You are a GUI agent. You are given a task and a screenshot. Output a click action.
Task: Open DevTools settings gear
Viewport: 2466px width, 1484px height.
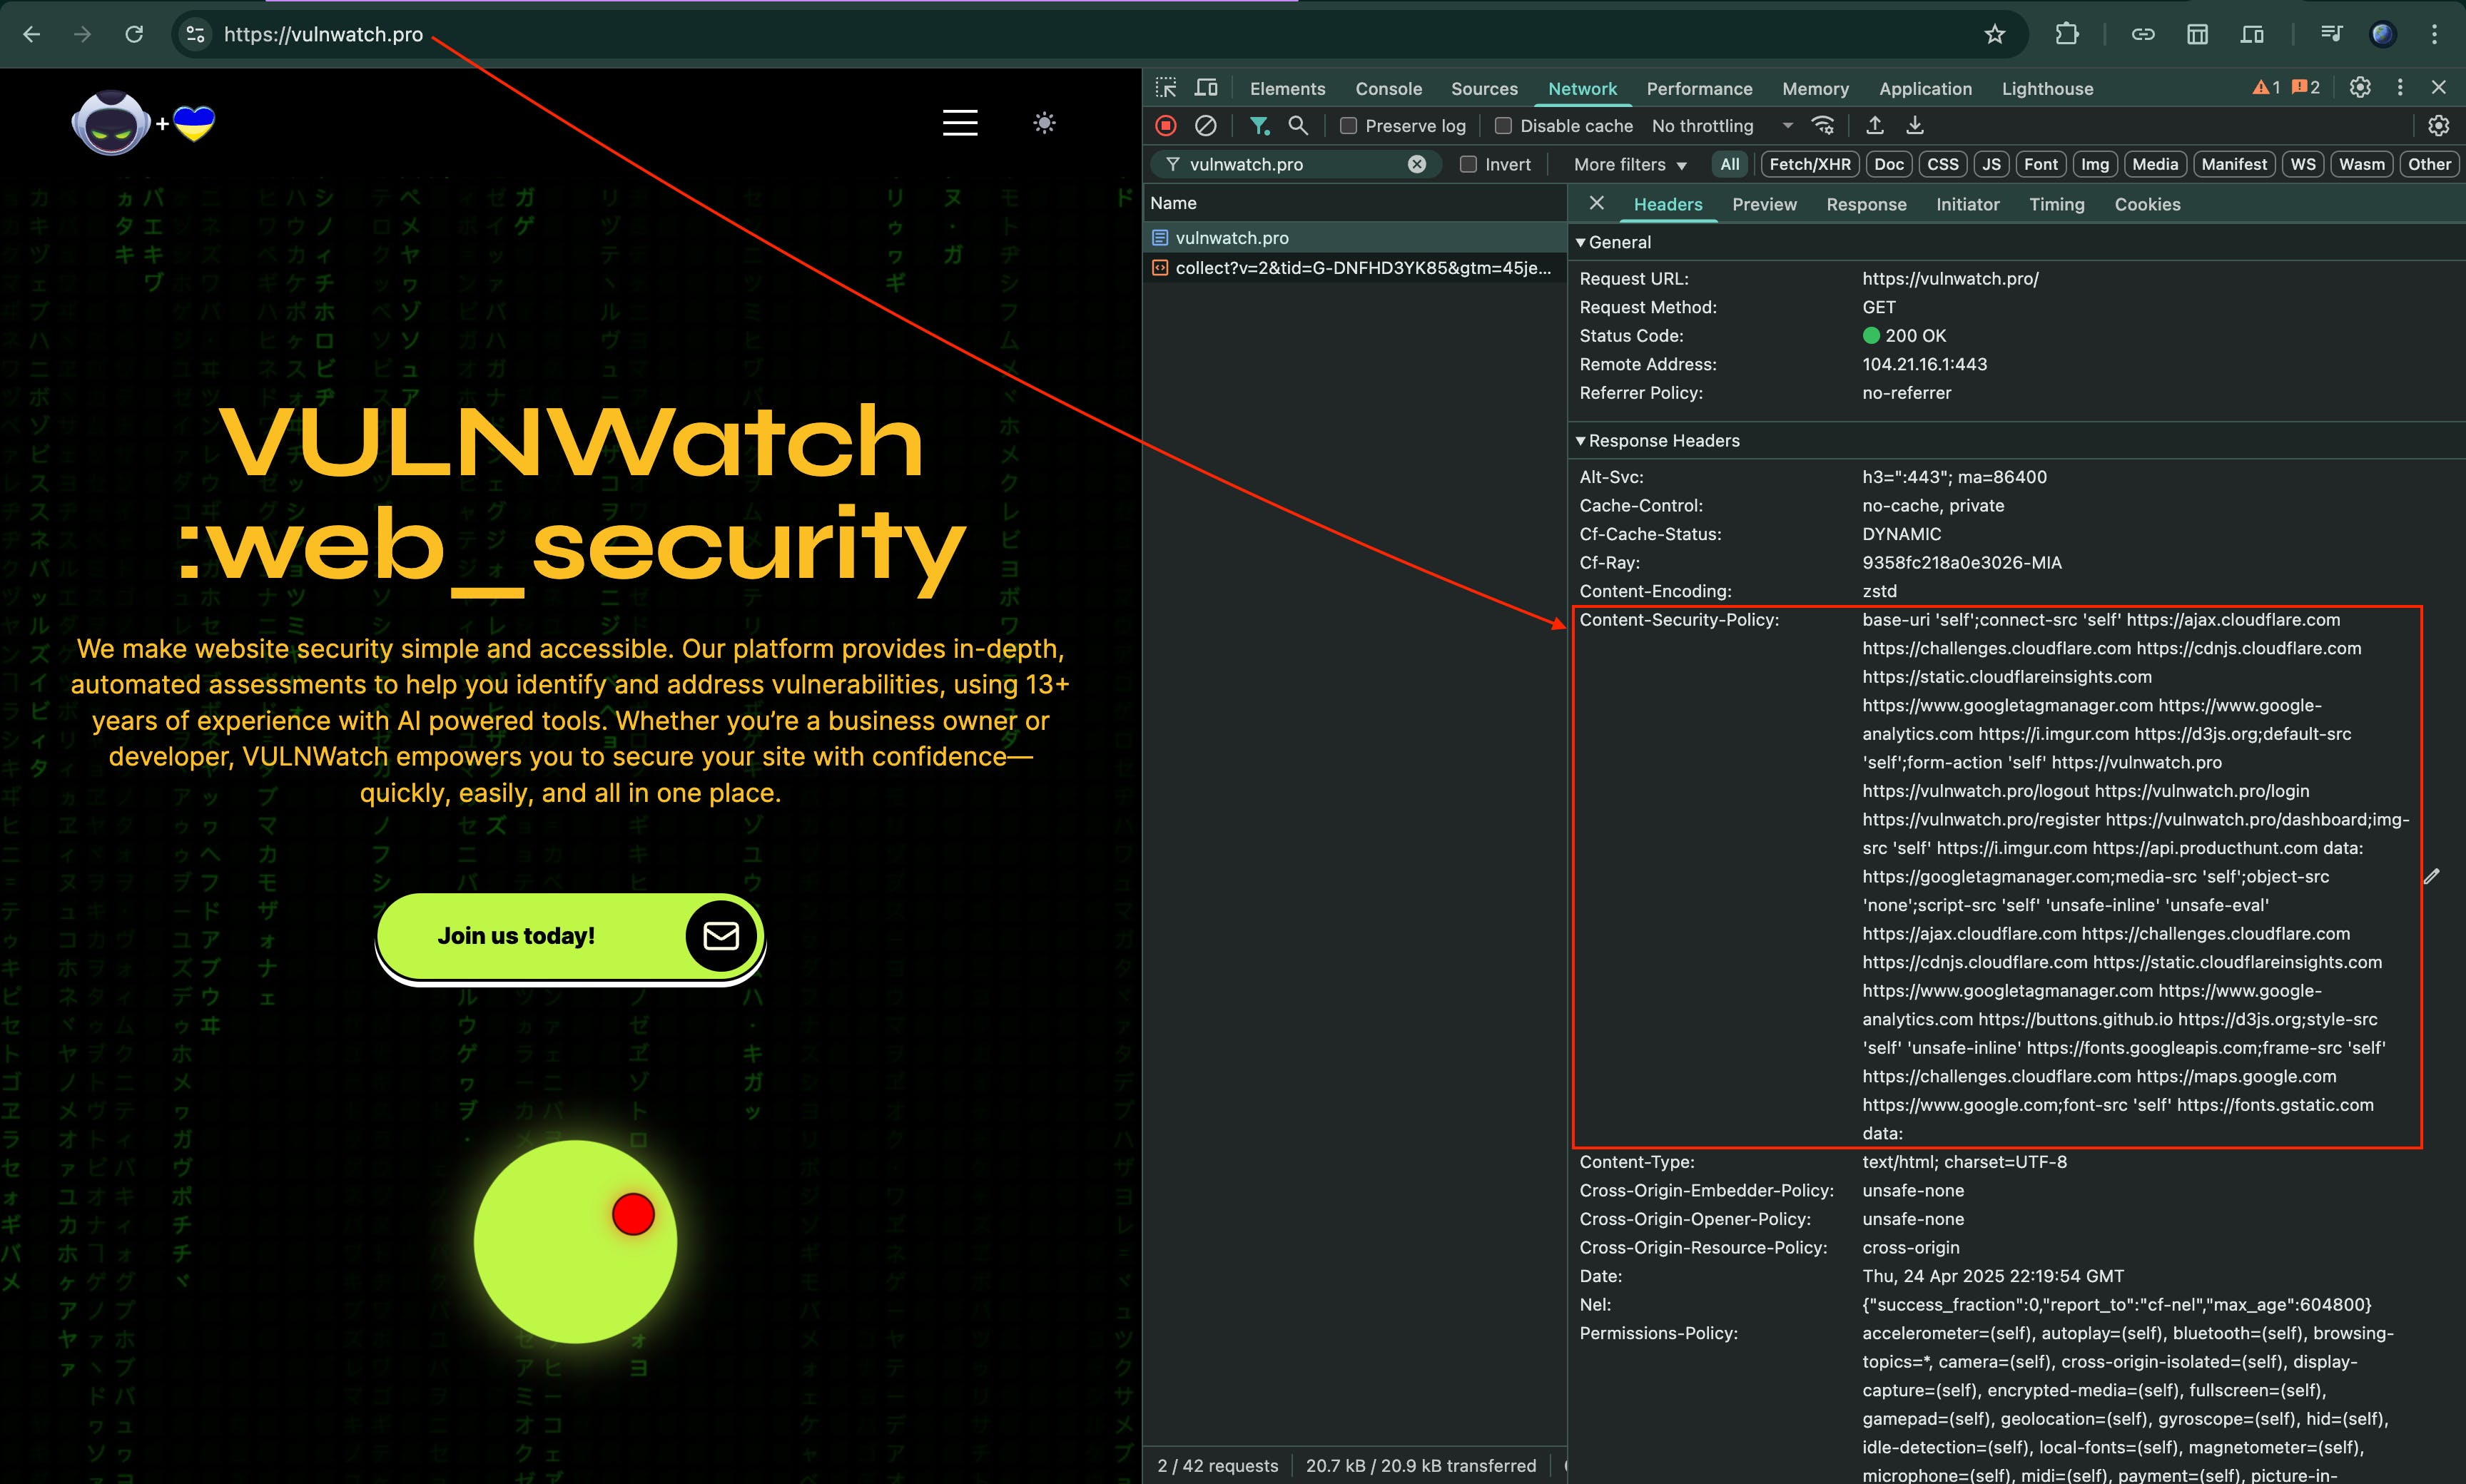click(x=2360, y=88)
